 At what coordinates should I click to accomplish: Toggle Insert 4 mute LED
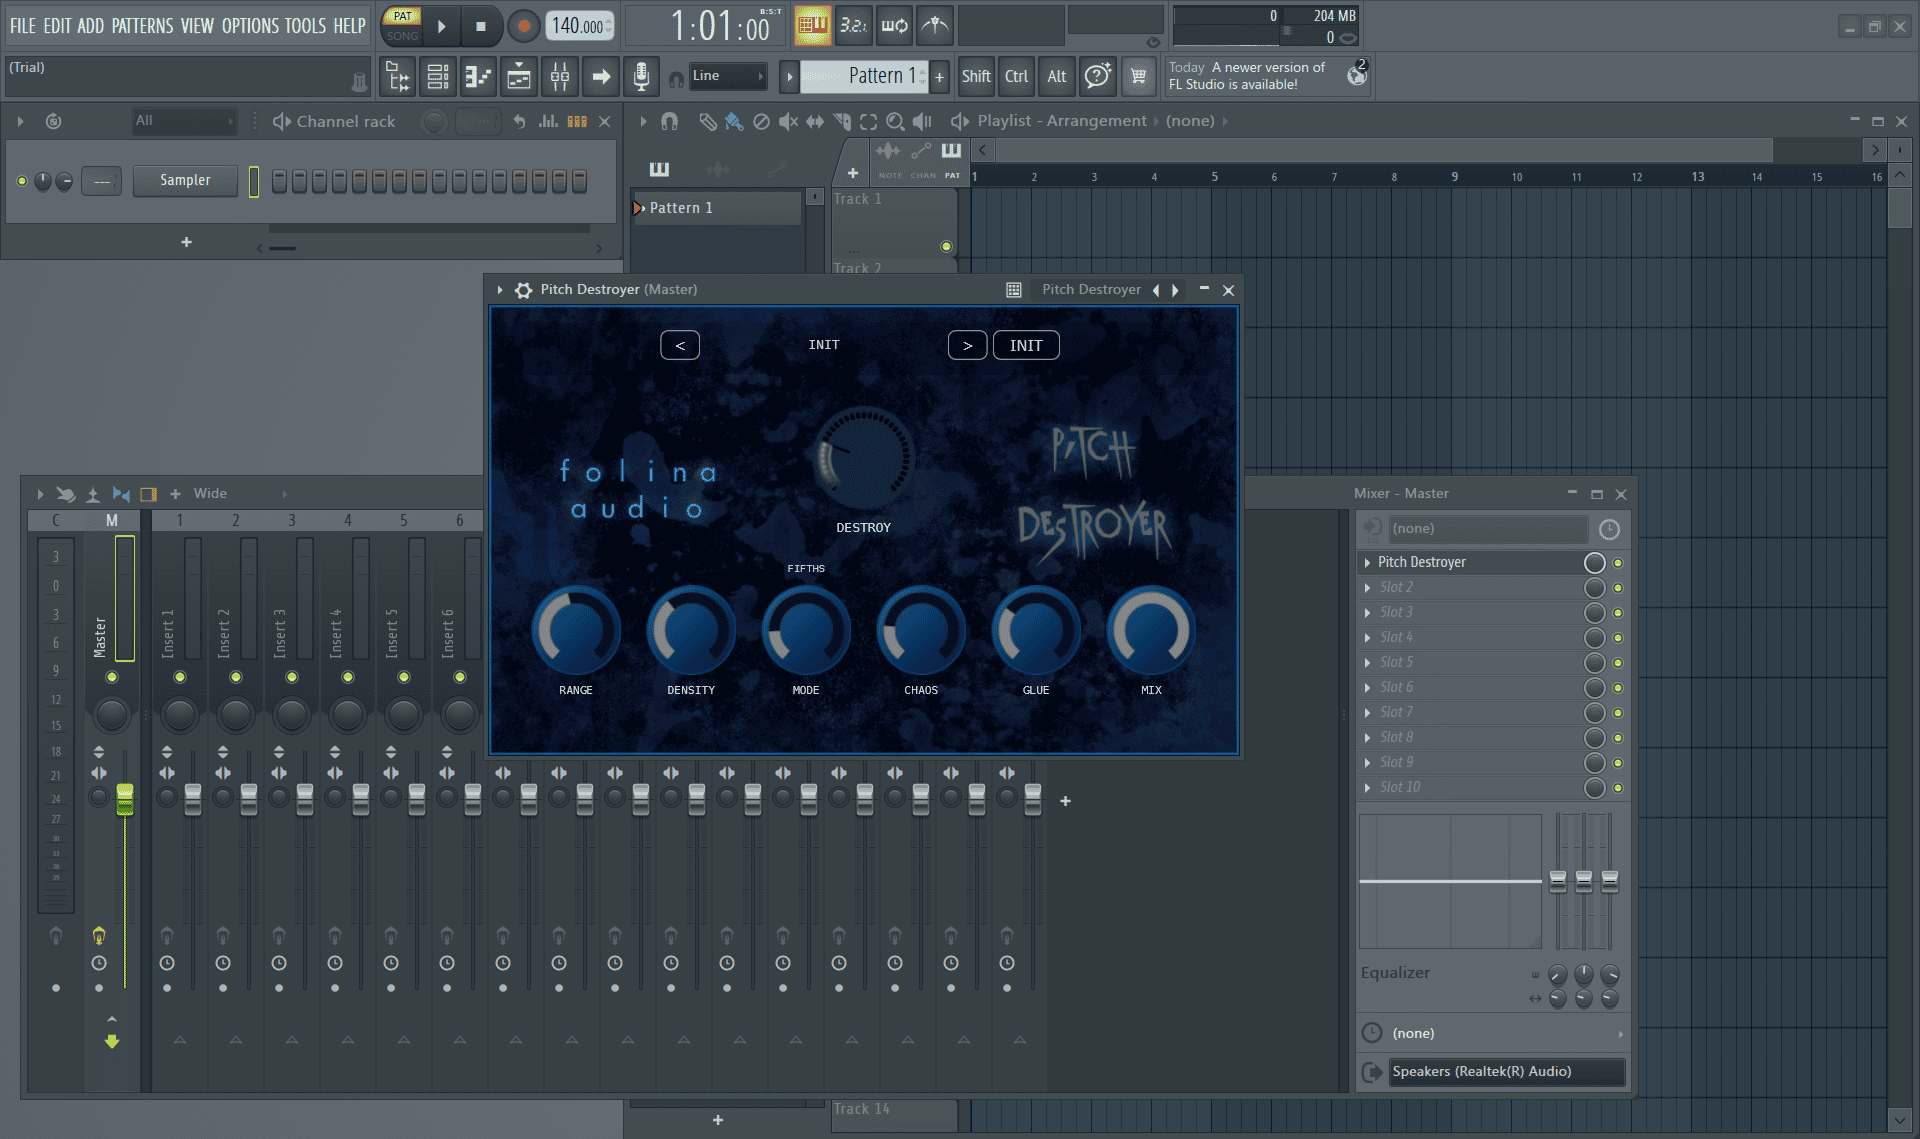[348, 677]
